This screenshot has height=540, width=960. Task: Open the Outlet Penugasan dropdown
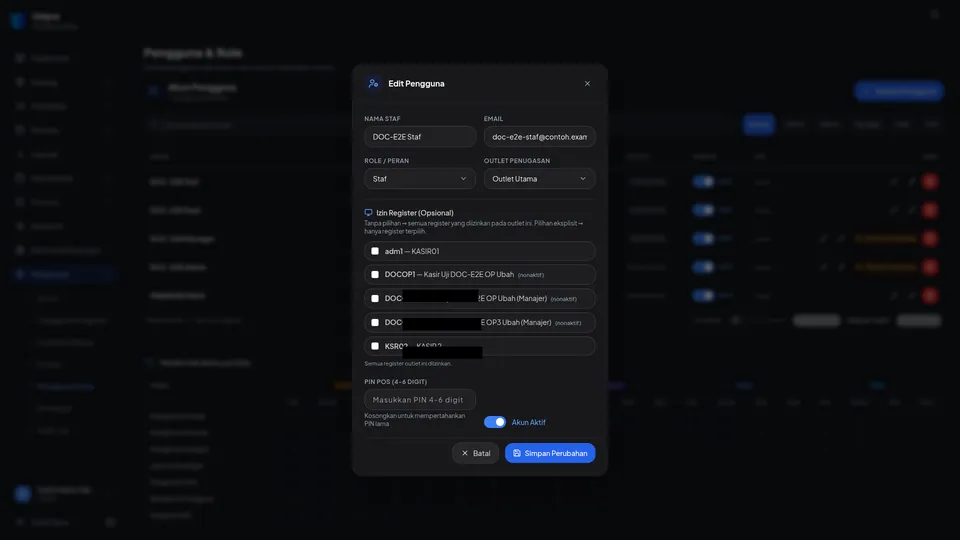pyautogui.click(x=539, y=179)
